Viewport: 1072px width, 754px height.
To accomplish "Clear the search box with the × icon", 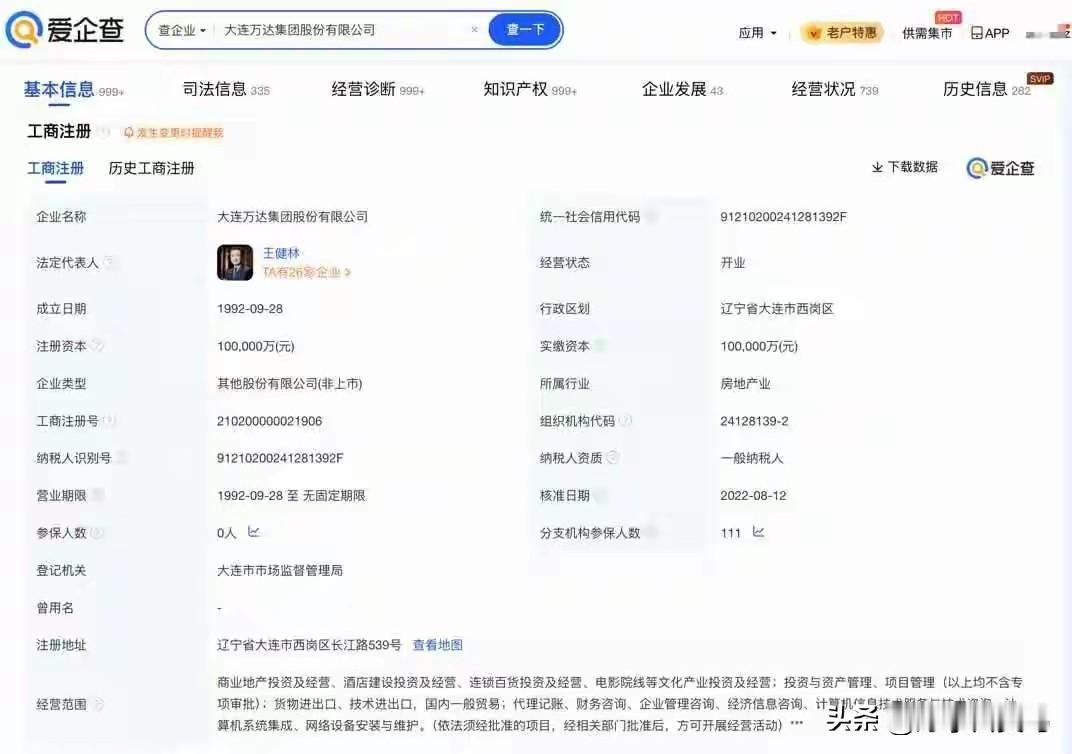I will click(474, 29).
